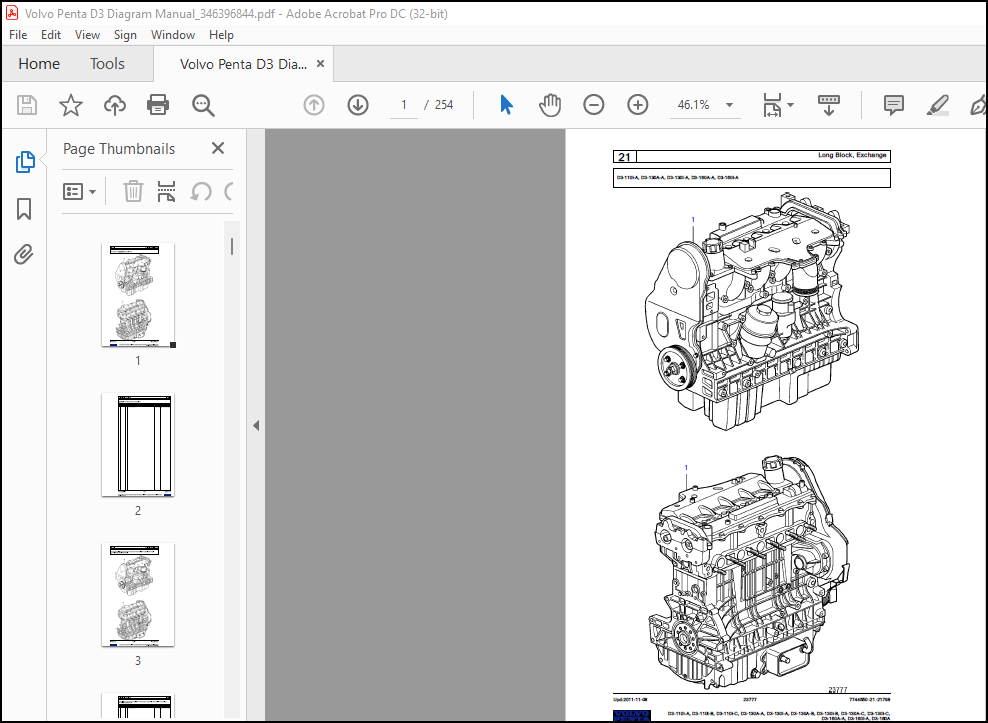Zoom out with minus icon
This screenshot has width=988, height=723.
point(594,105)
